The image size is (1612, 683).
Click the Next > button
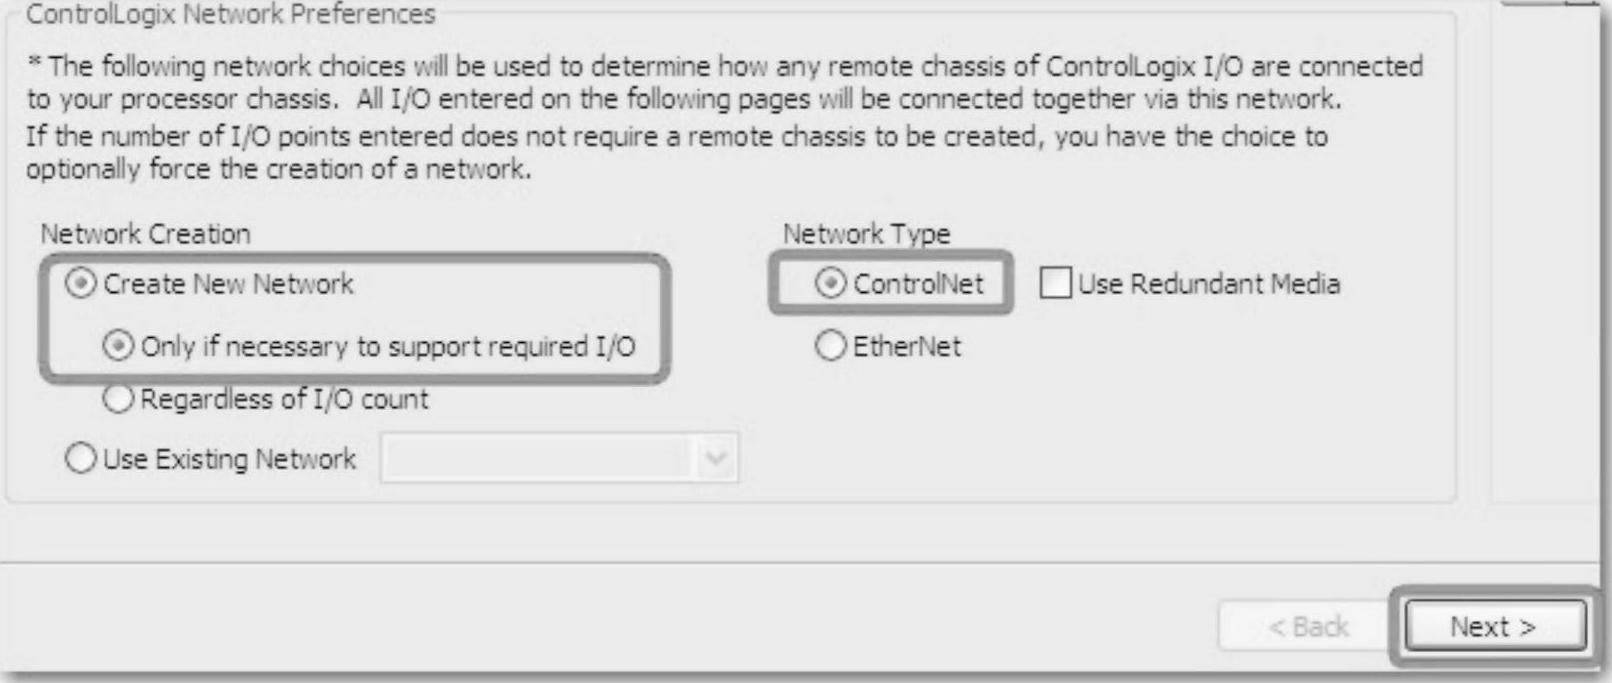point(1494,627)
